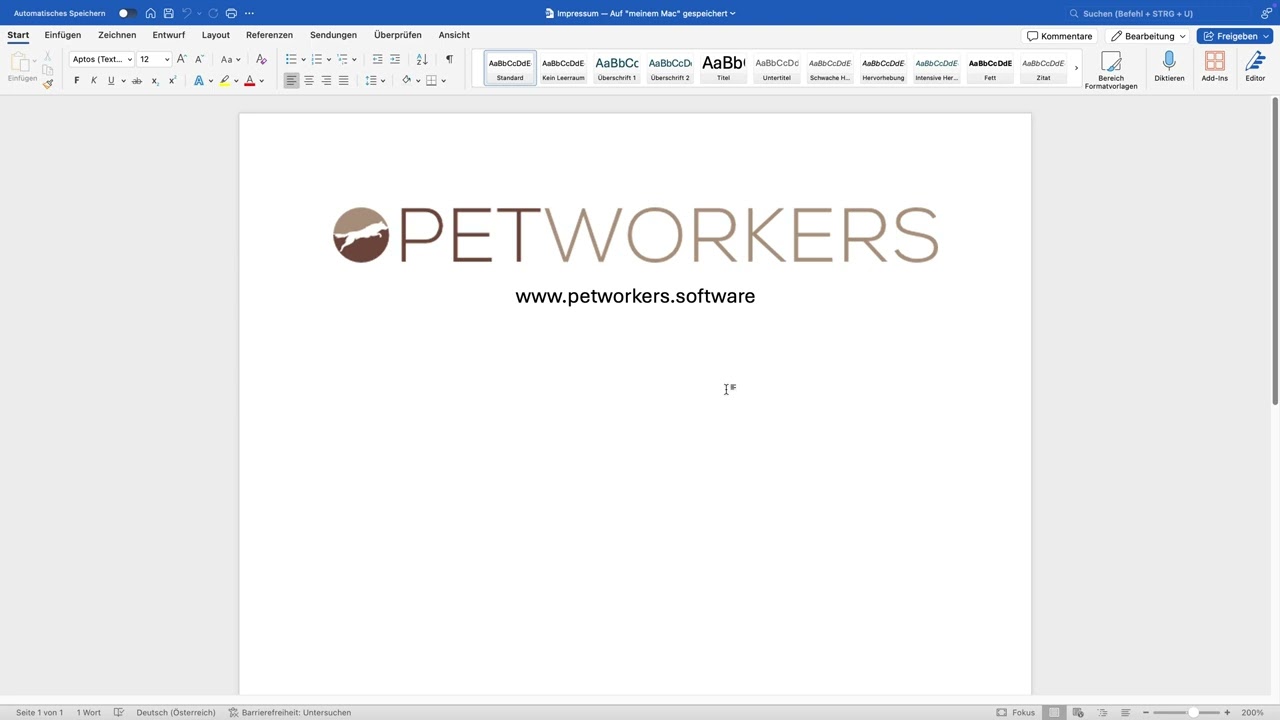Apply the Titel style
This screenshot has width=1280, height=720.
click(x=723, y=68)
